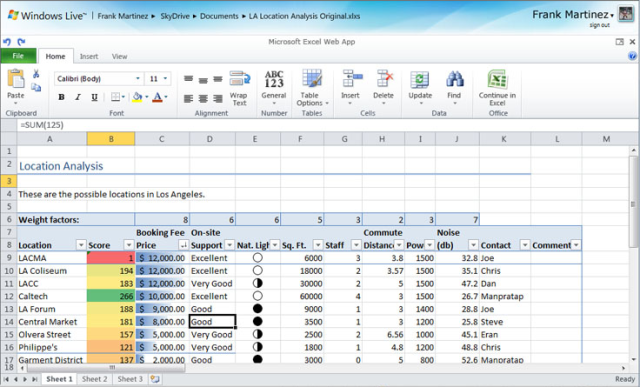Go to the first sheet navigation arrow

(6, 379)
